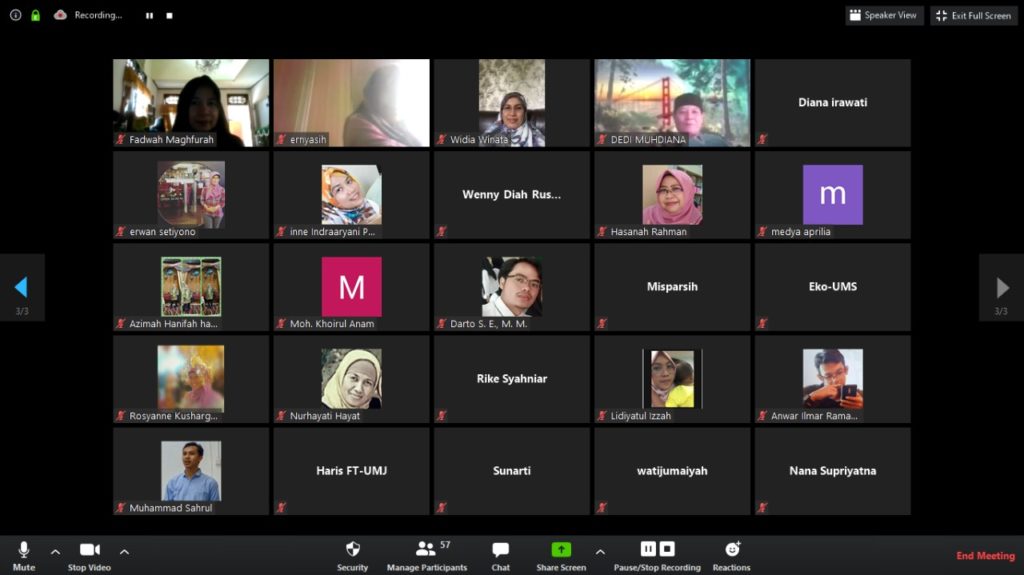The image size is (1024, 575).
Task: Click the muted mic icon on Nana Supriyatna's tile
Action: point(762,508)
